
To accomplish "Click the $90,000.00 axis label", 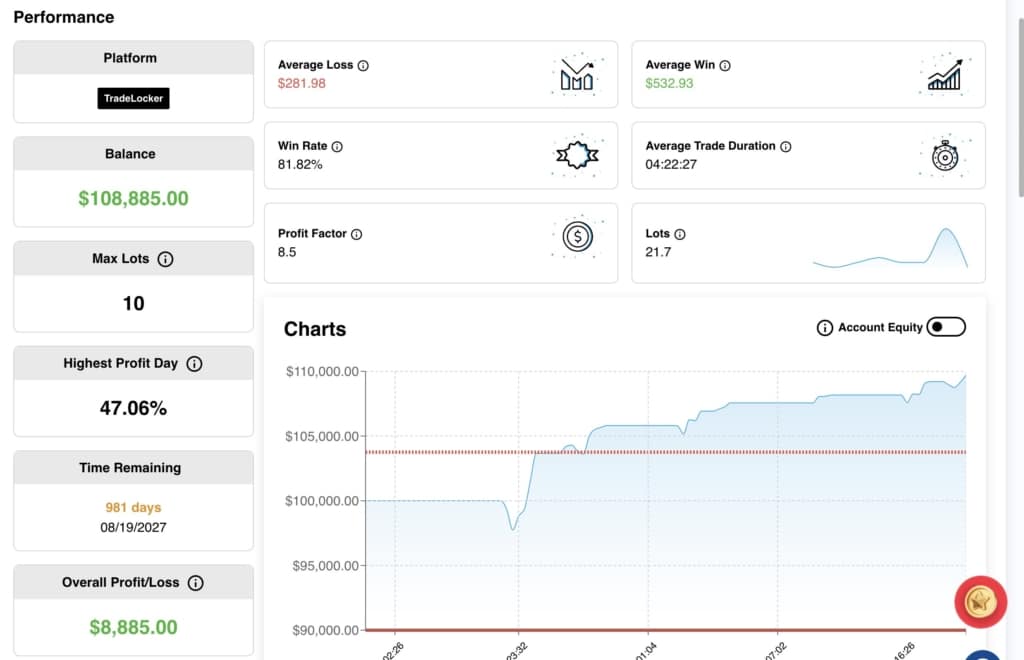I will pos(325,630).
